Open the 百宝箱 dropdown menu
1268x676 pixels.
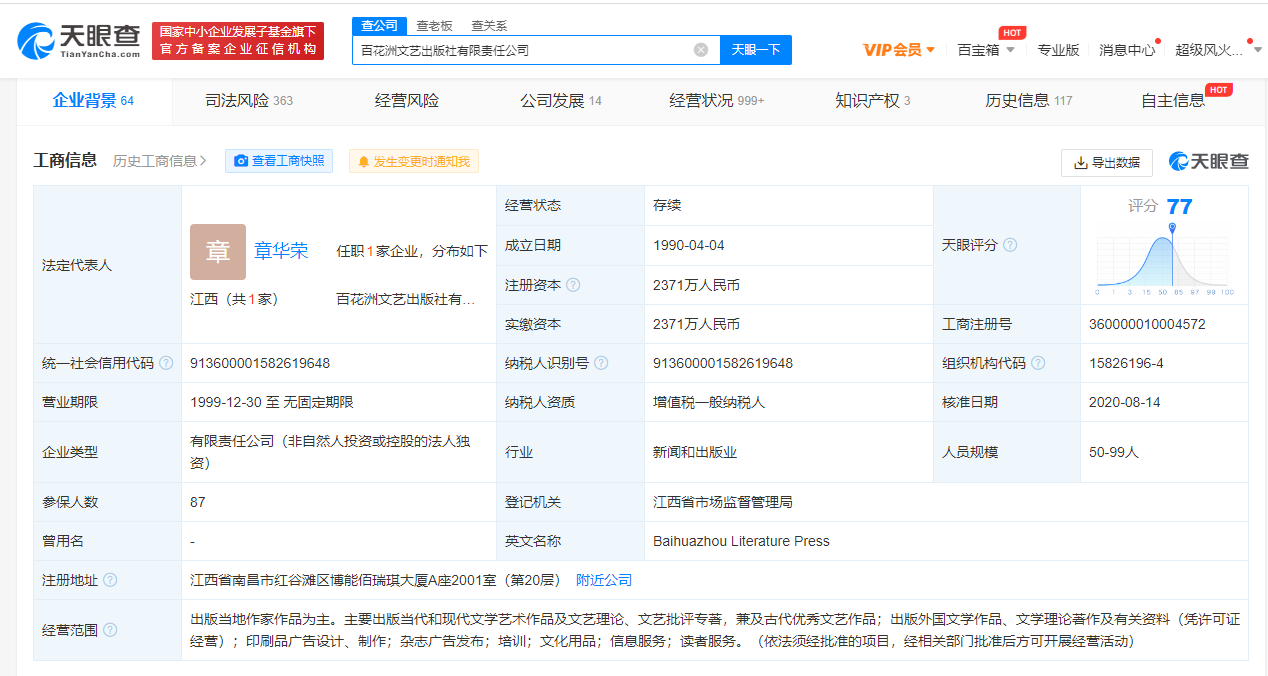pyautogui.click(x=986, y=50)
